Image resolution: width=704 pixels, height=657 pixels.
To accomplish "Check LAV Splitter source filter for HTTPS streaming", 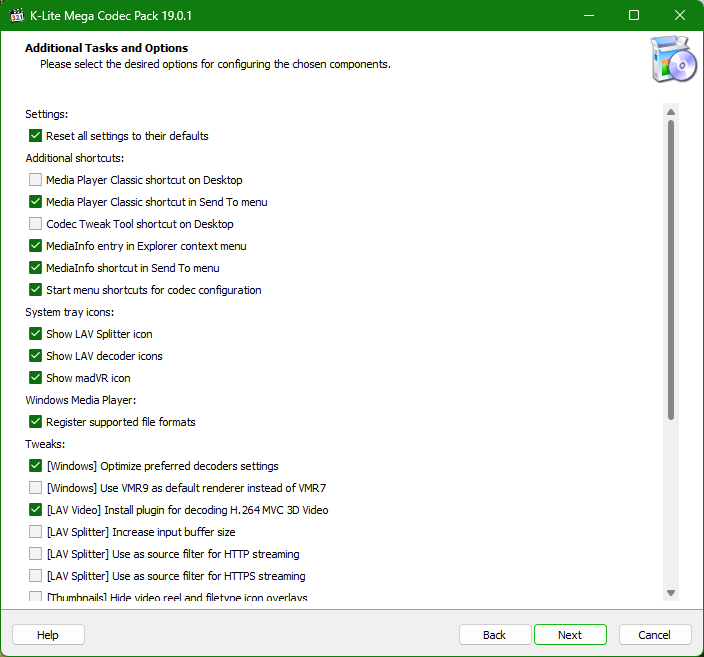I will coord(35,576).
